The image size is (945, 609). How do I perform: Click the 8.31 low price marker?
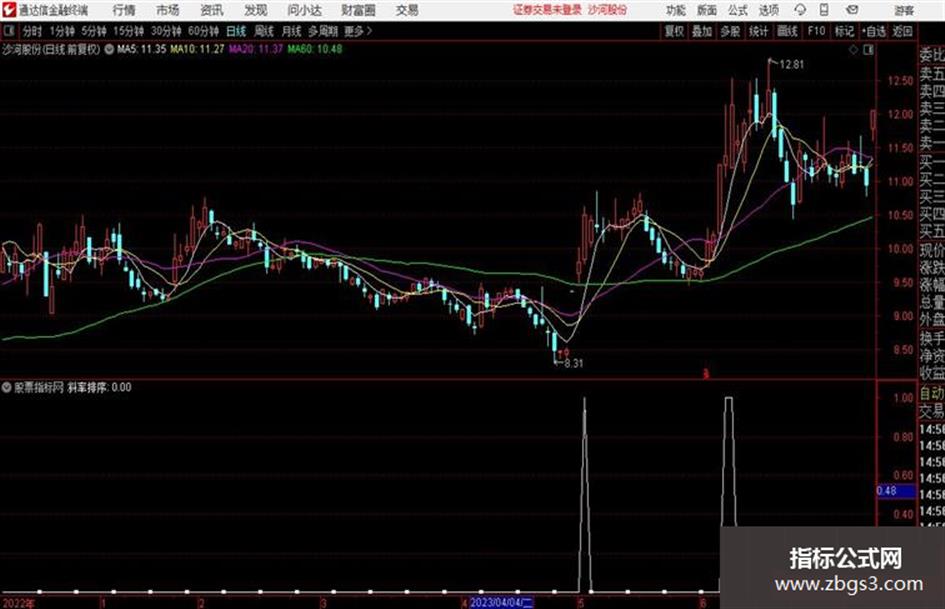(574, 363)
